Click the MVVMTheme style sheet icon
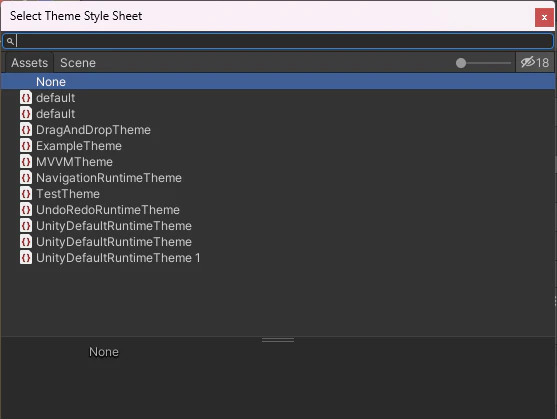This screenshot has height=419, width=557. click(26, 162)
